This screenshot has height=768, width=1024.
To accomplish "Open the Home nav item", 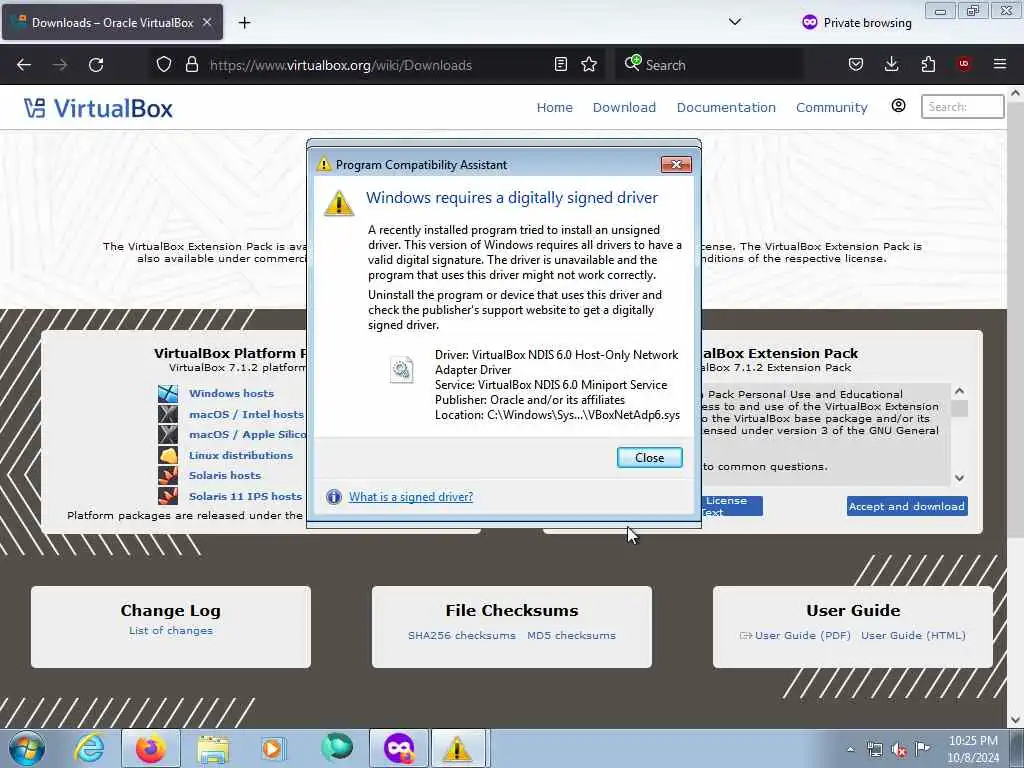I will tap(554, 107).
